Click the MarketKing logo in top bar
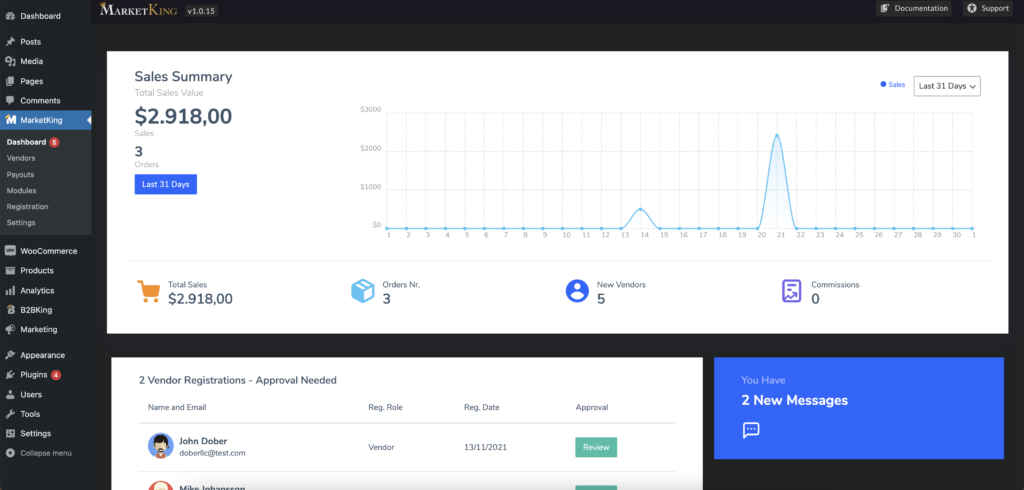The width and height of the screenshot is (1024, 490). [x=138, y=10]
